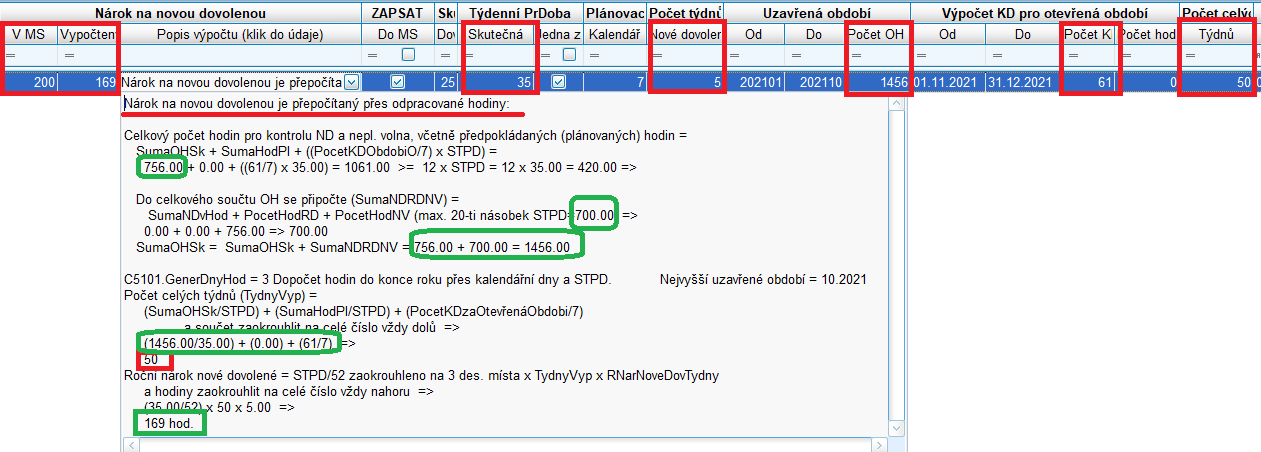Sort by the Skutečná column header
Screen dimensions: 1261x452
pyautogui.click(x=498, y=35)
